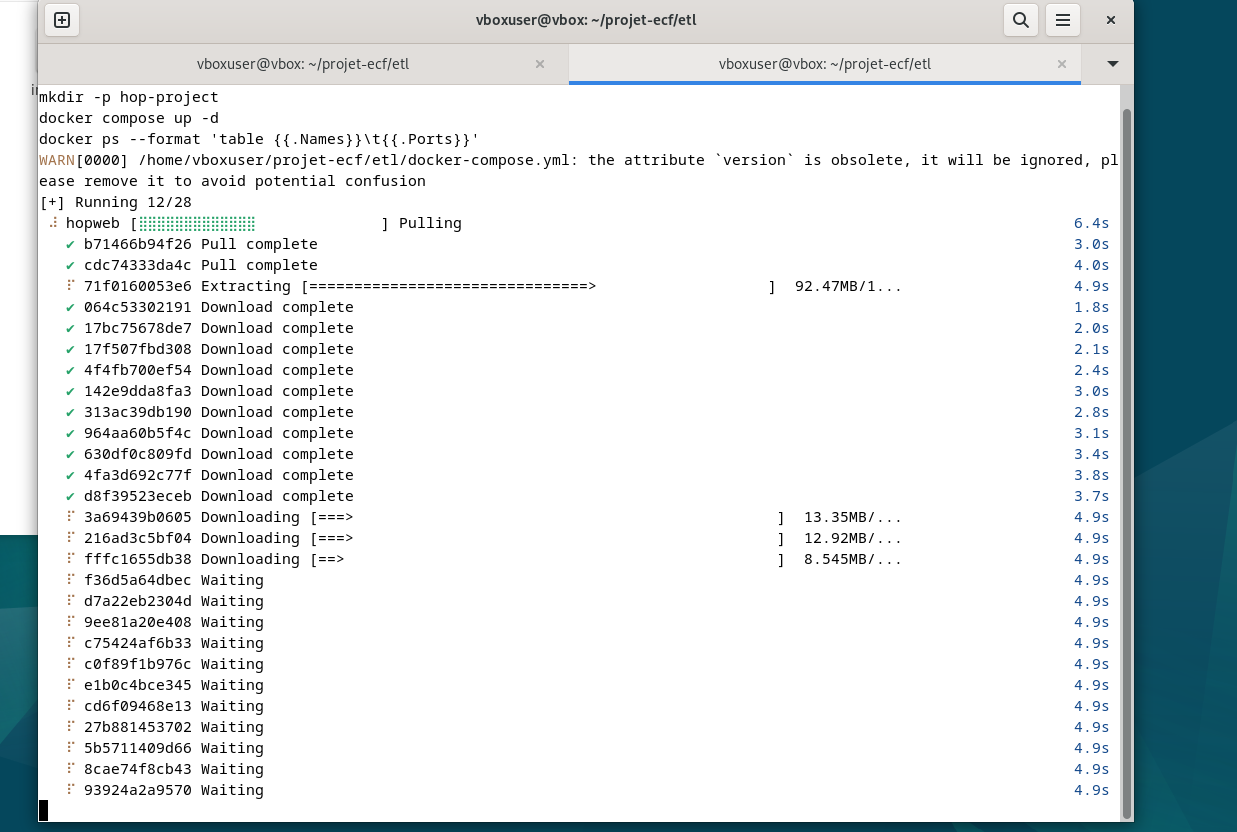Click the spinner icon beside 93924a2a9570
This screenshot has height=832, width=1237.
pos(70,790)
